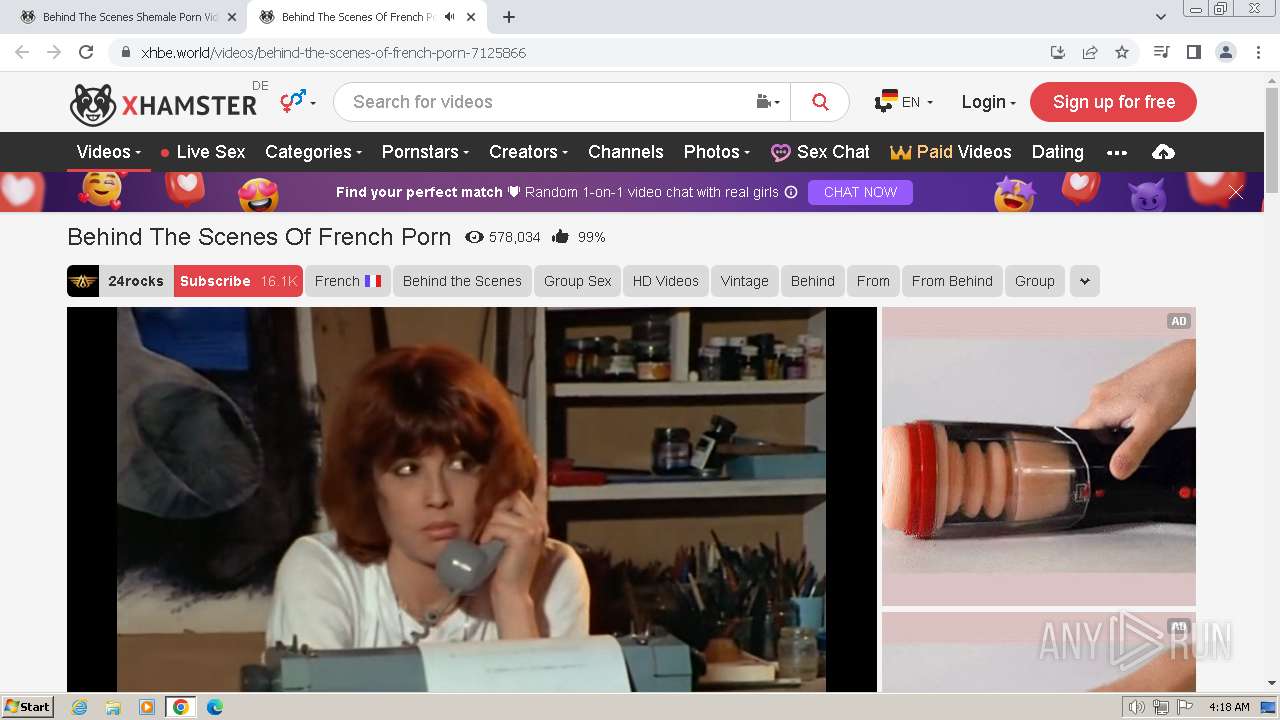Select the Vintage tag
Viewport: 1280px width, 720px height.
click(745, 281)
